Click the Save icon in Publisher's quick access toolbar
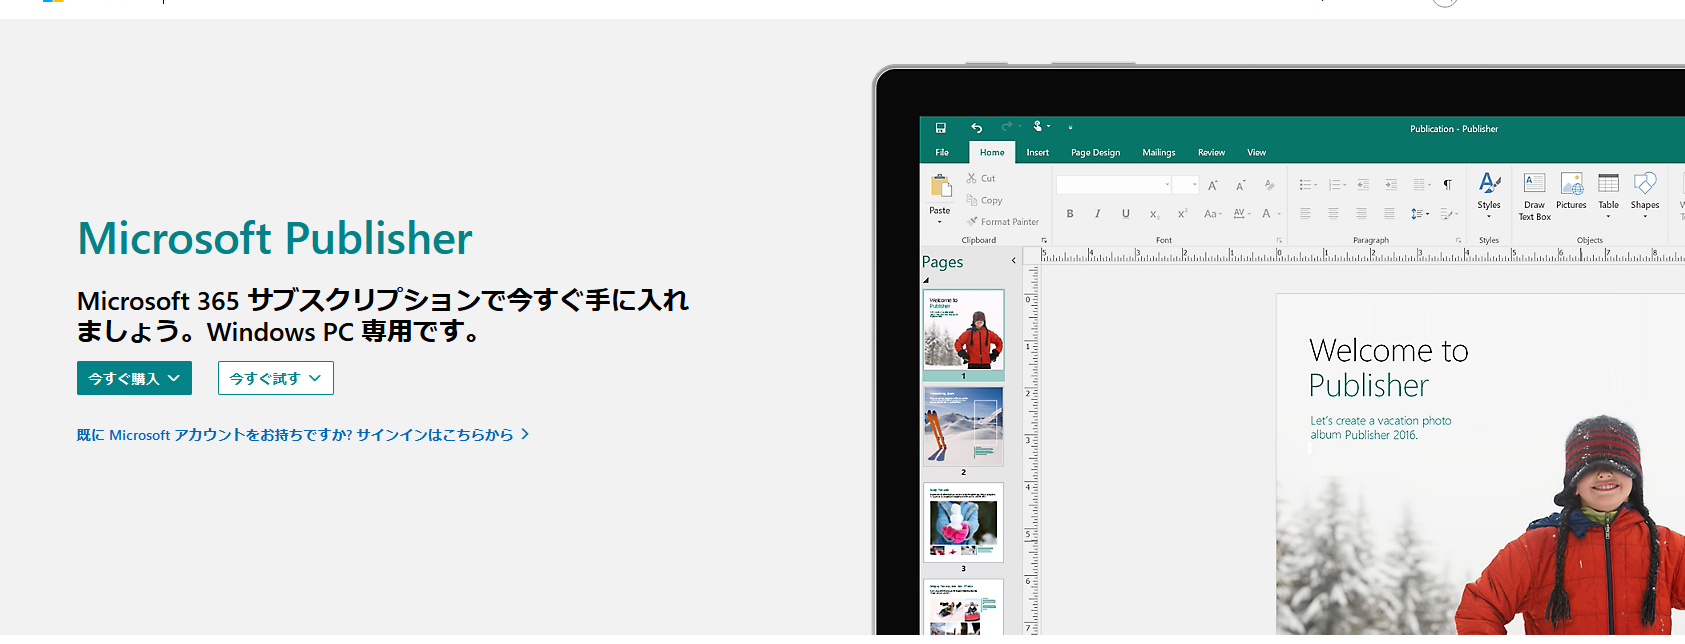 940,128
